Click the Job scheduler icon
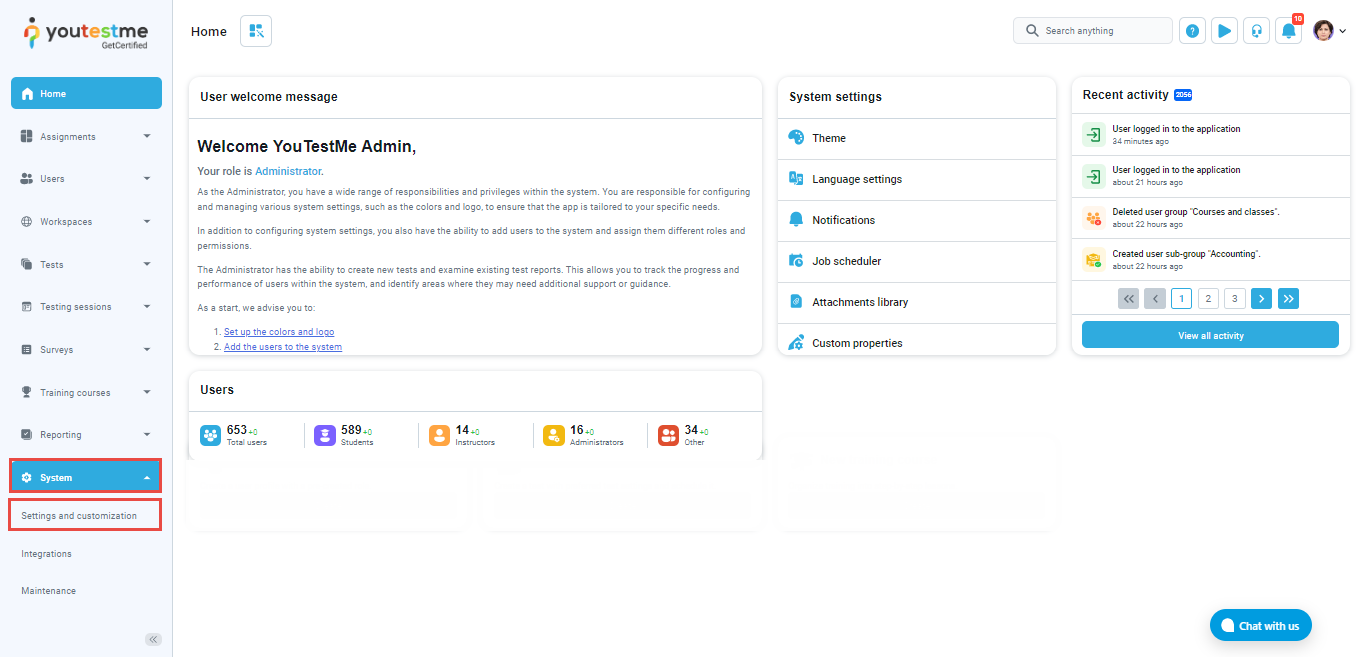 (796, 261)
